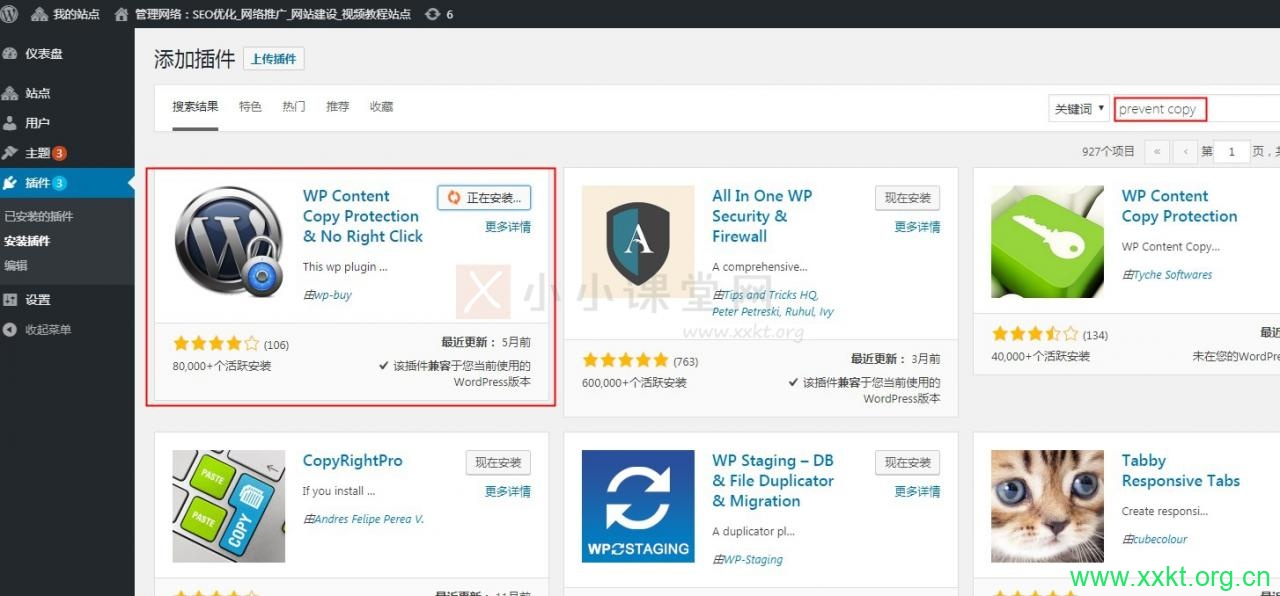The height and width of the screenshot is (596, 1280).
Task: Open the 管理网络 site link in admin bar
Action: pos(262,14)
